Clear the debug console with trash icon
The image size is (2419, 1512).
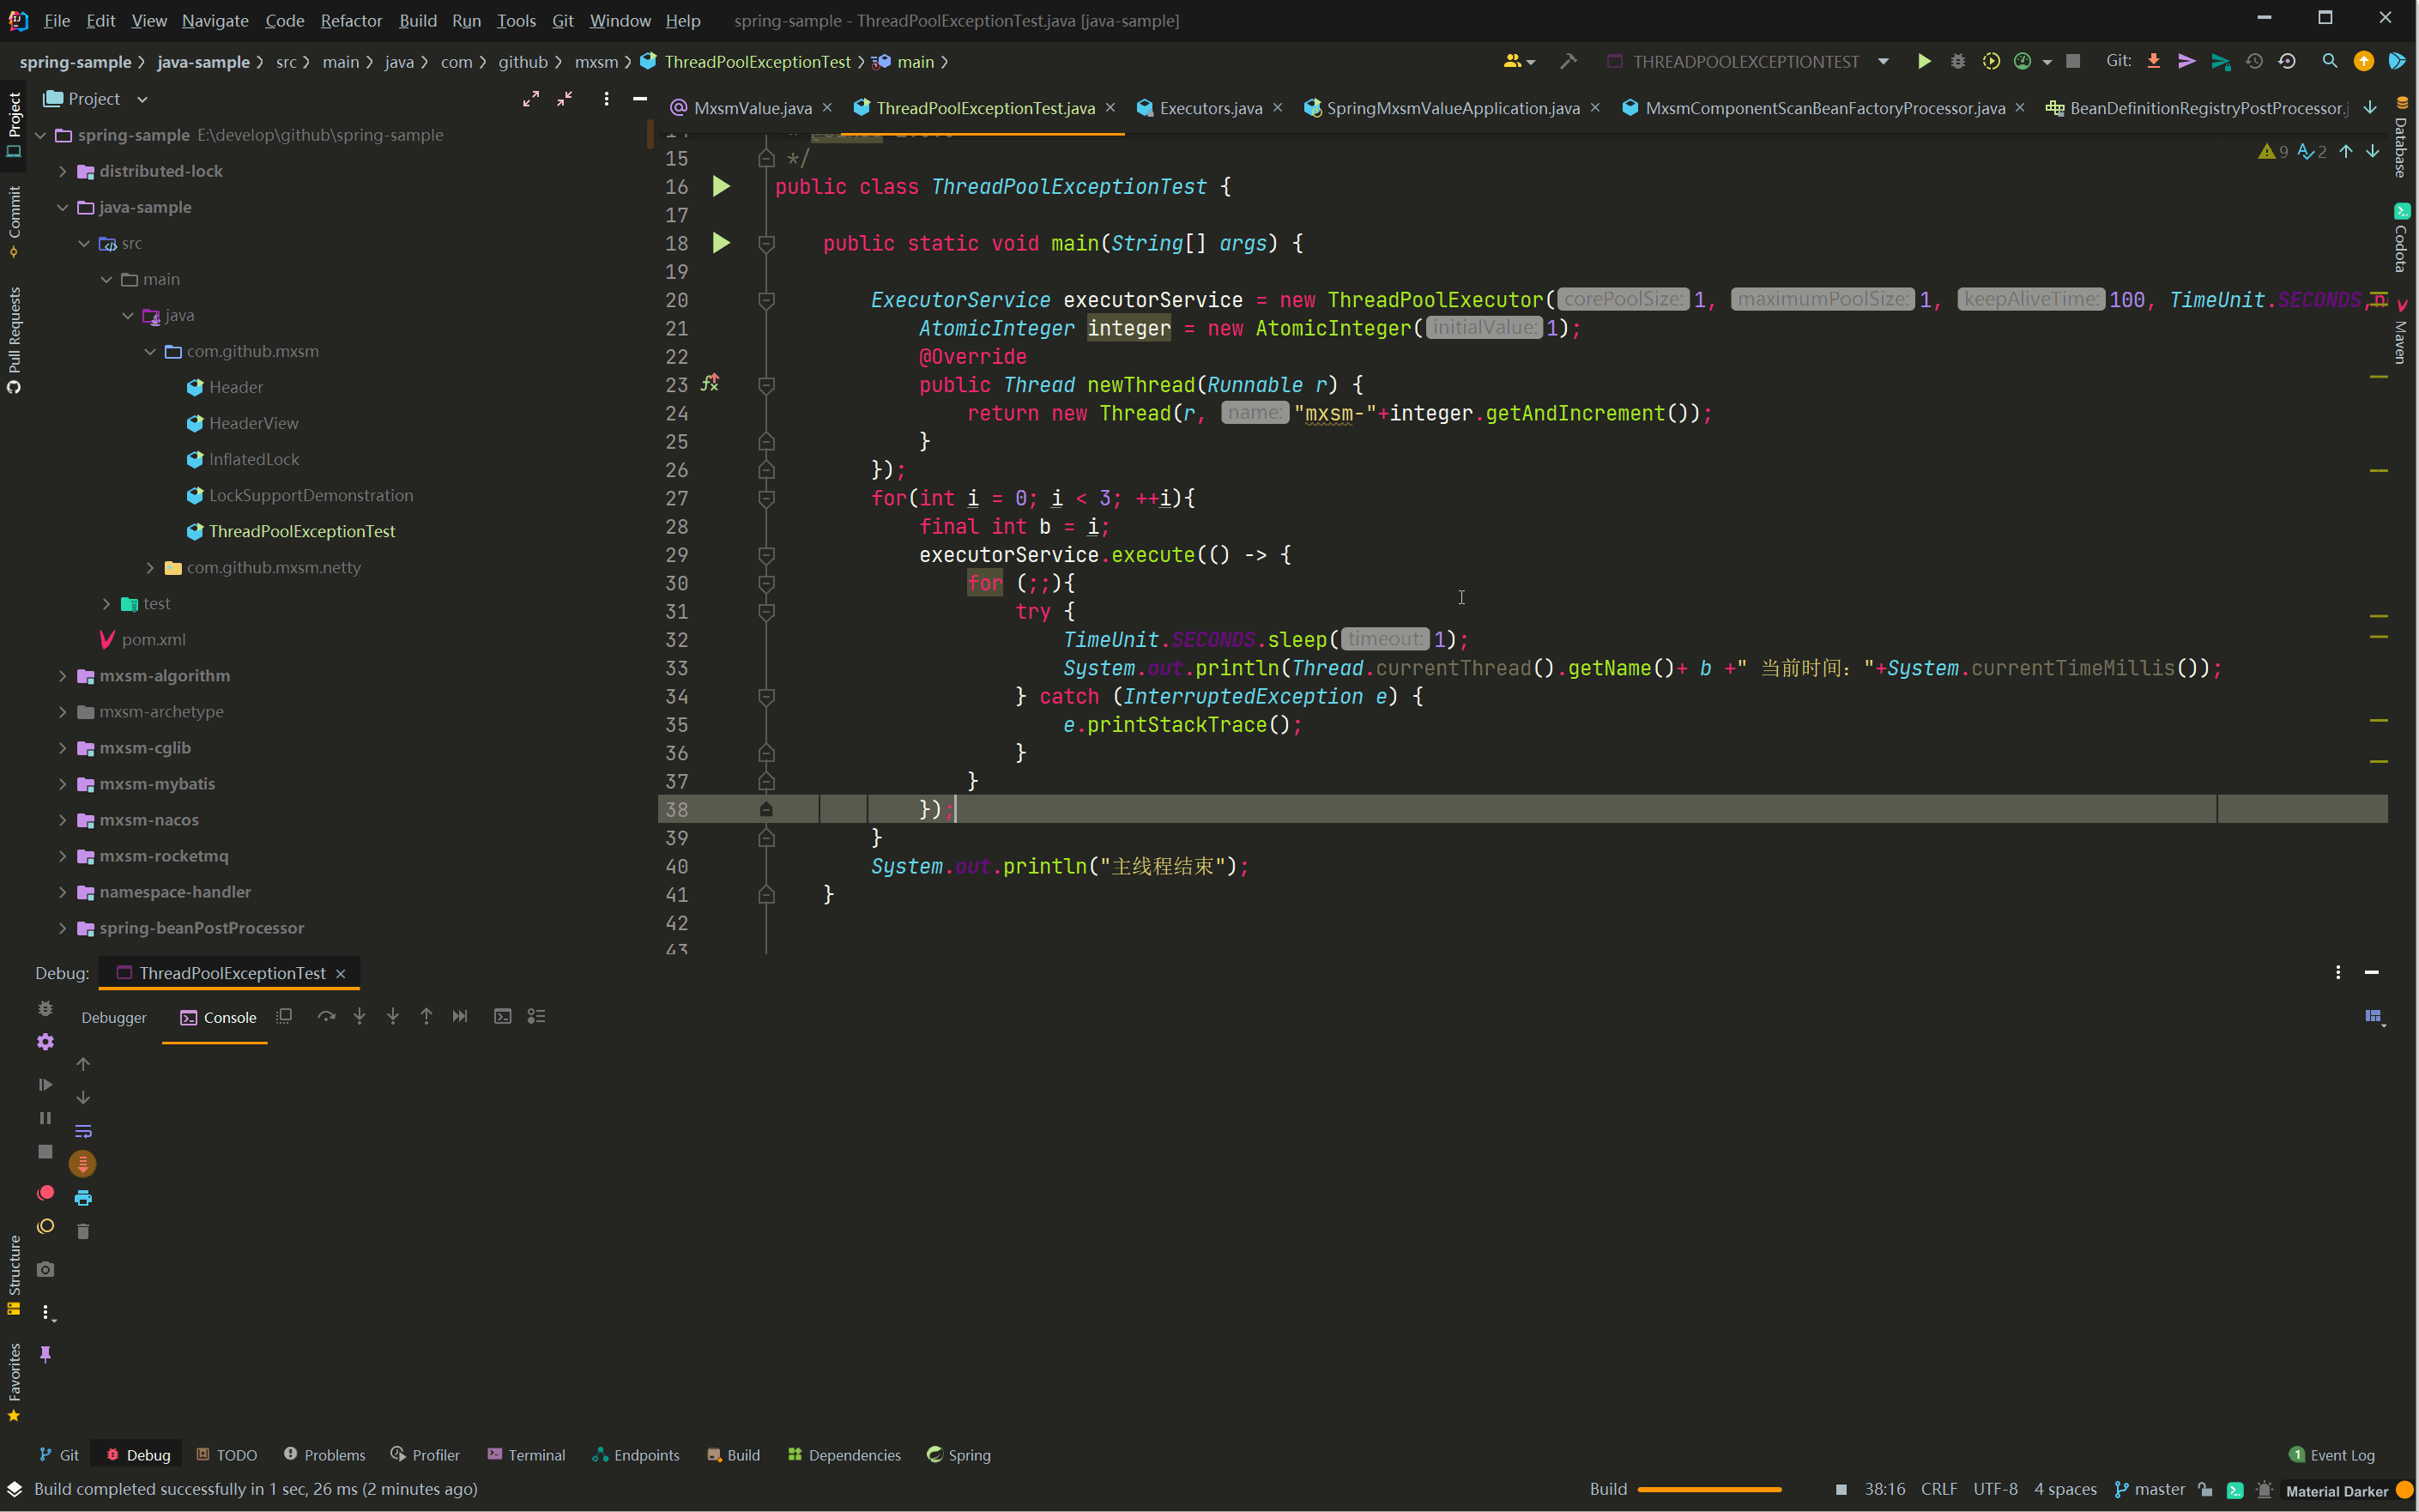point(83,1231)
